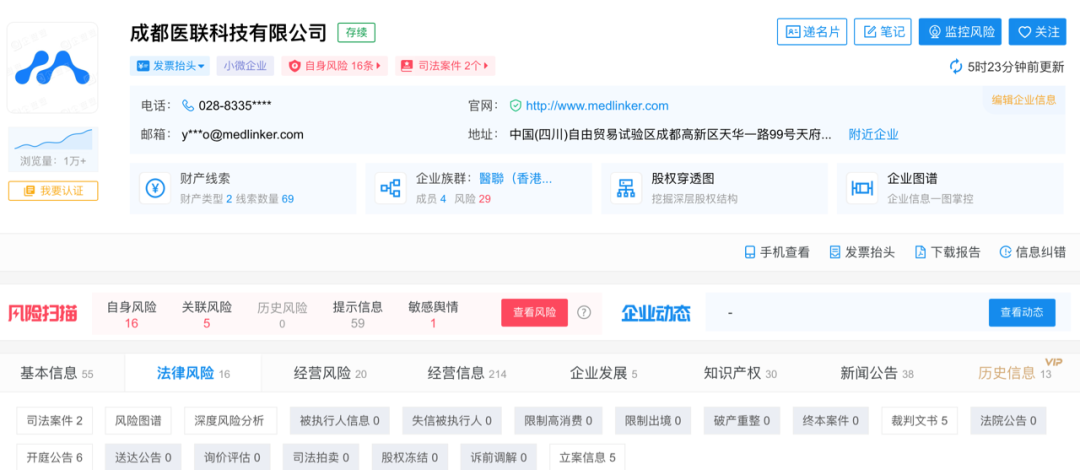Click the 存续 status tag
1080x470 pixels.
pyautogui.click(x=356, y=32)
